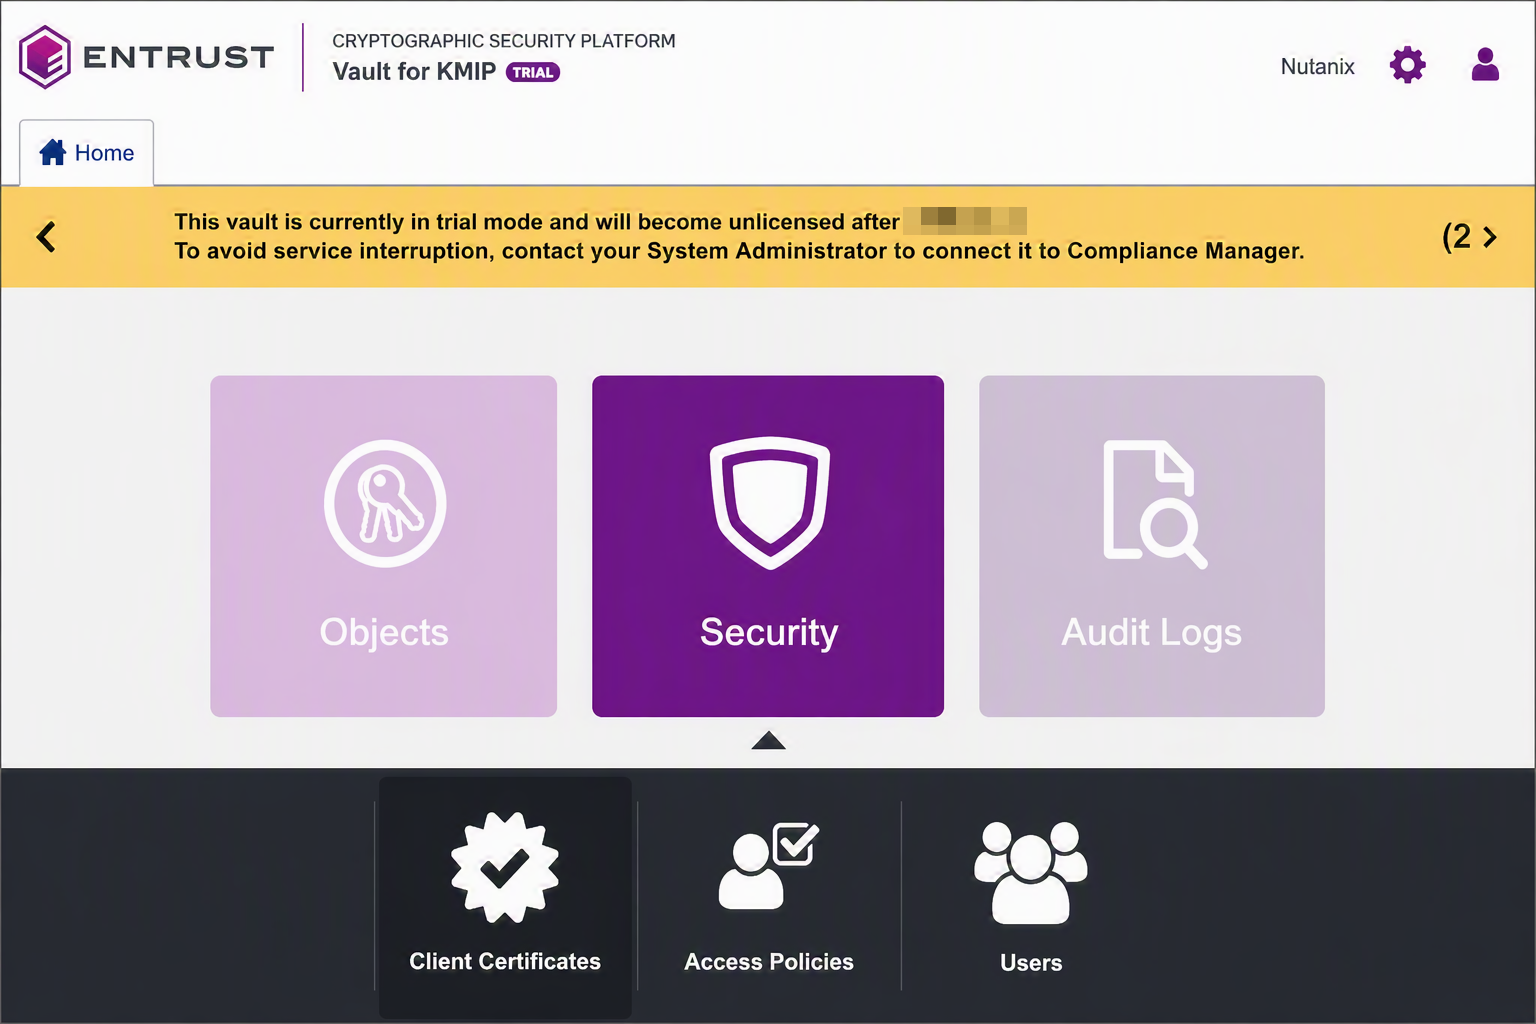This screenshot has width=1536, height=1024.
Task: Click the Cryptographic Security Platform heading
Action: tap(504, 41)
